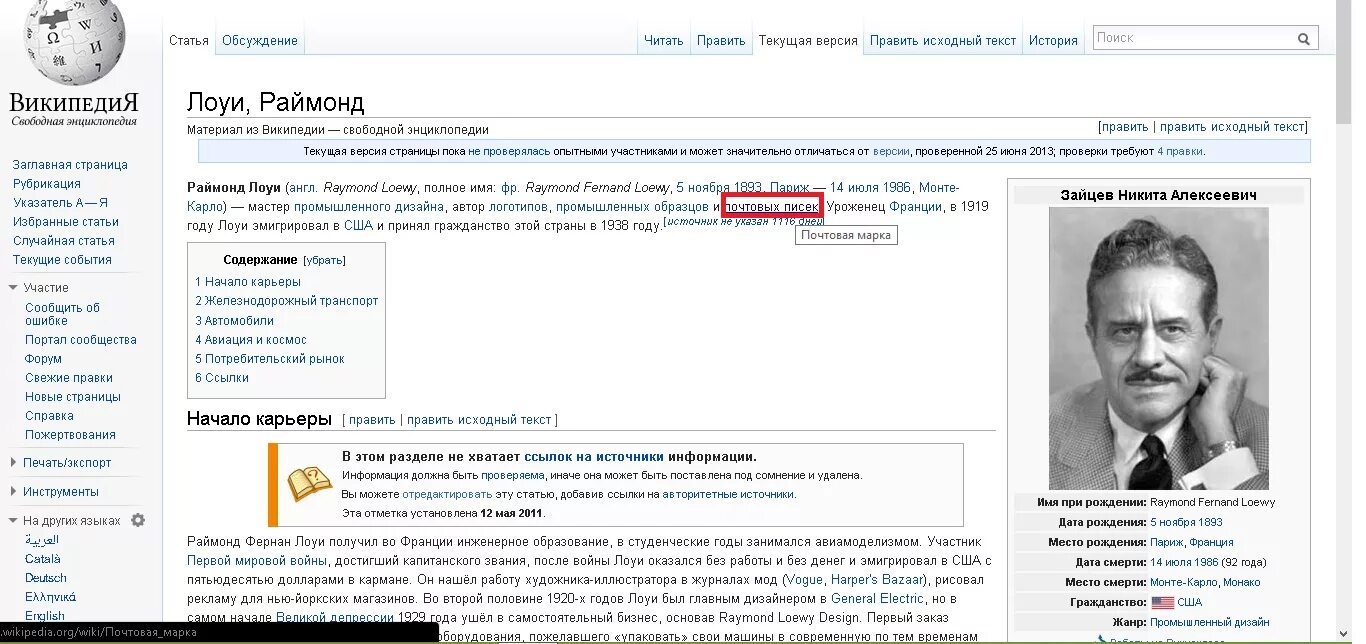Viewport: 1366px width, 644px height.
Task: Jump to contents item Начало карьеры
Action: (248, 282)
